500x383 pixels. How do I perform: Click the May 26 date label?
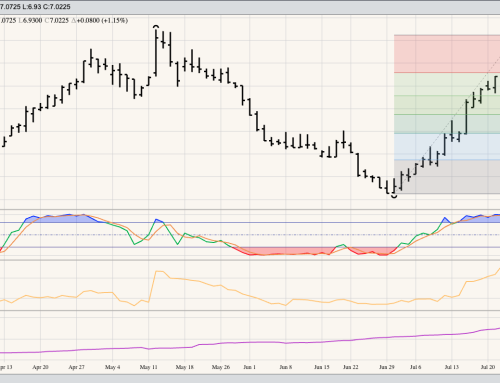221,367
